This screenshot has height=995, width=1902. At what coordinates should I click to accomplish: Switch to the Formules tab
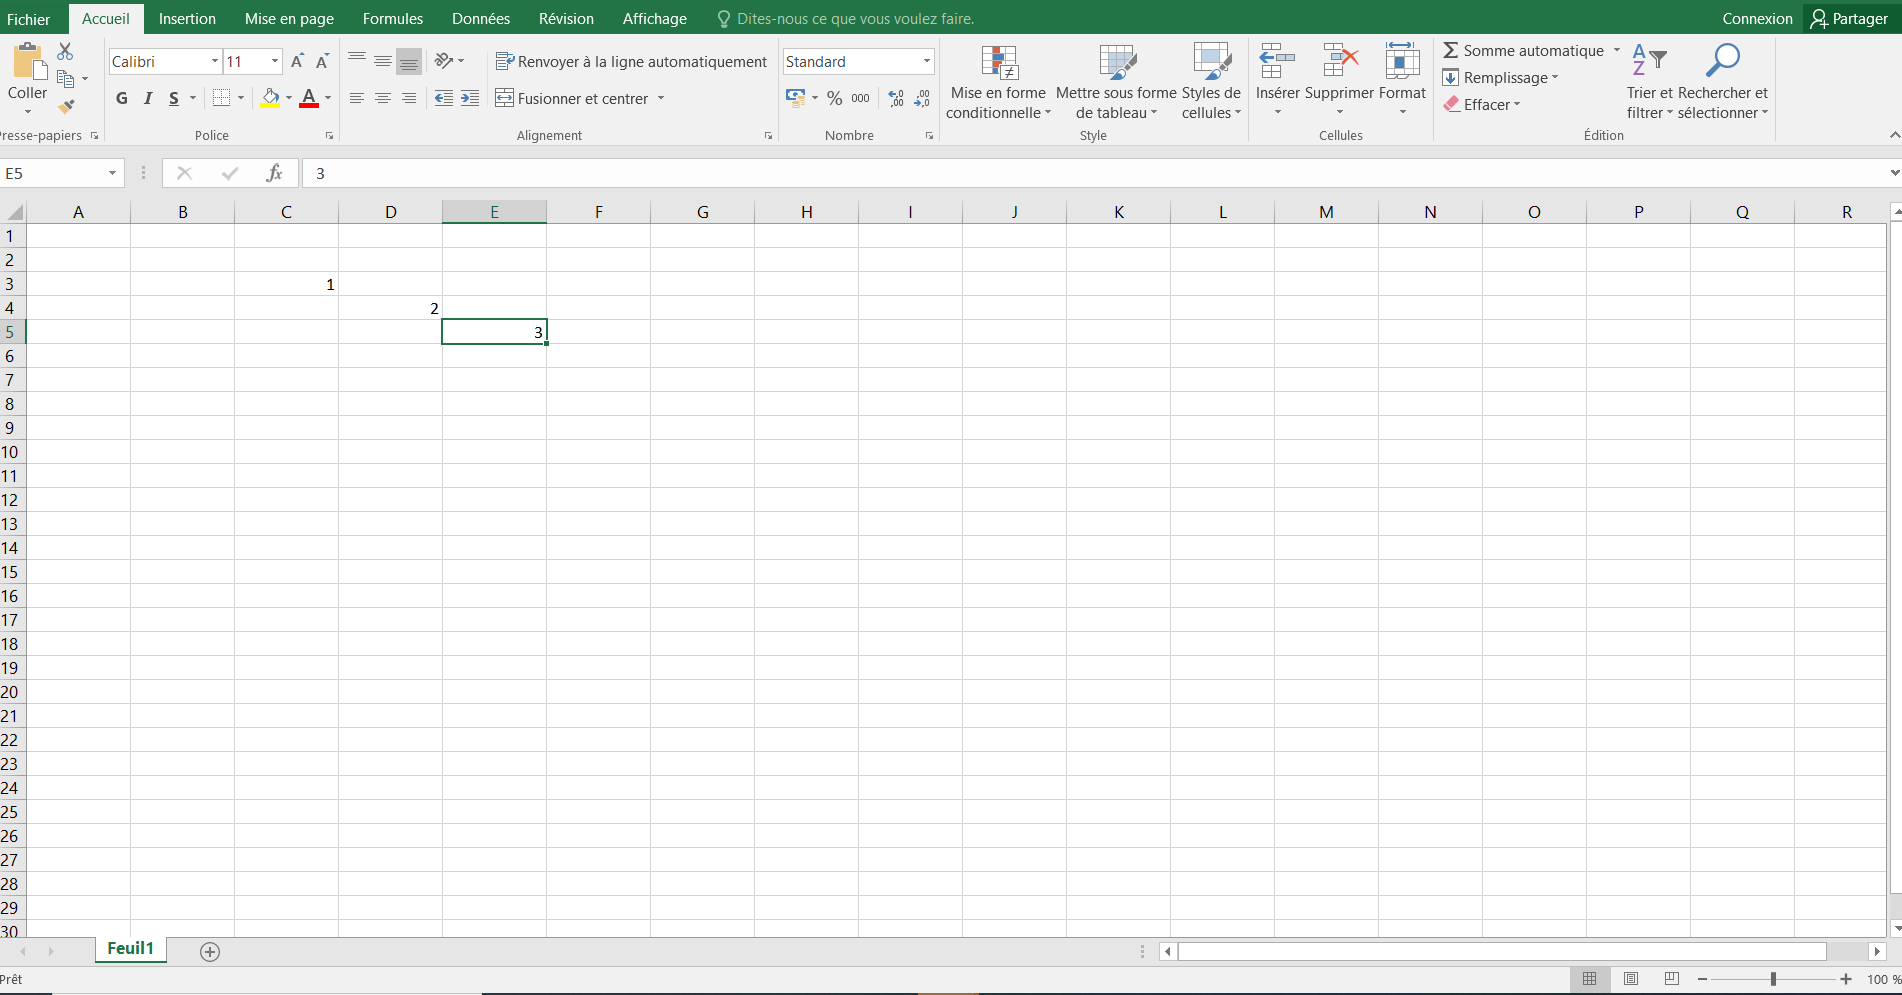tap(393, 19)
